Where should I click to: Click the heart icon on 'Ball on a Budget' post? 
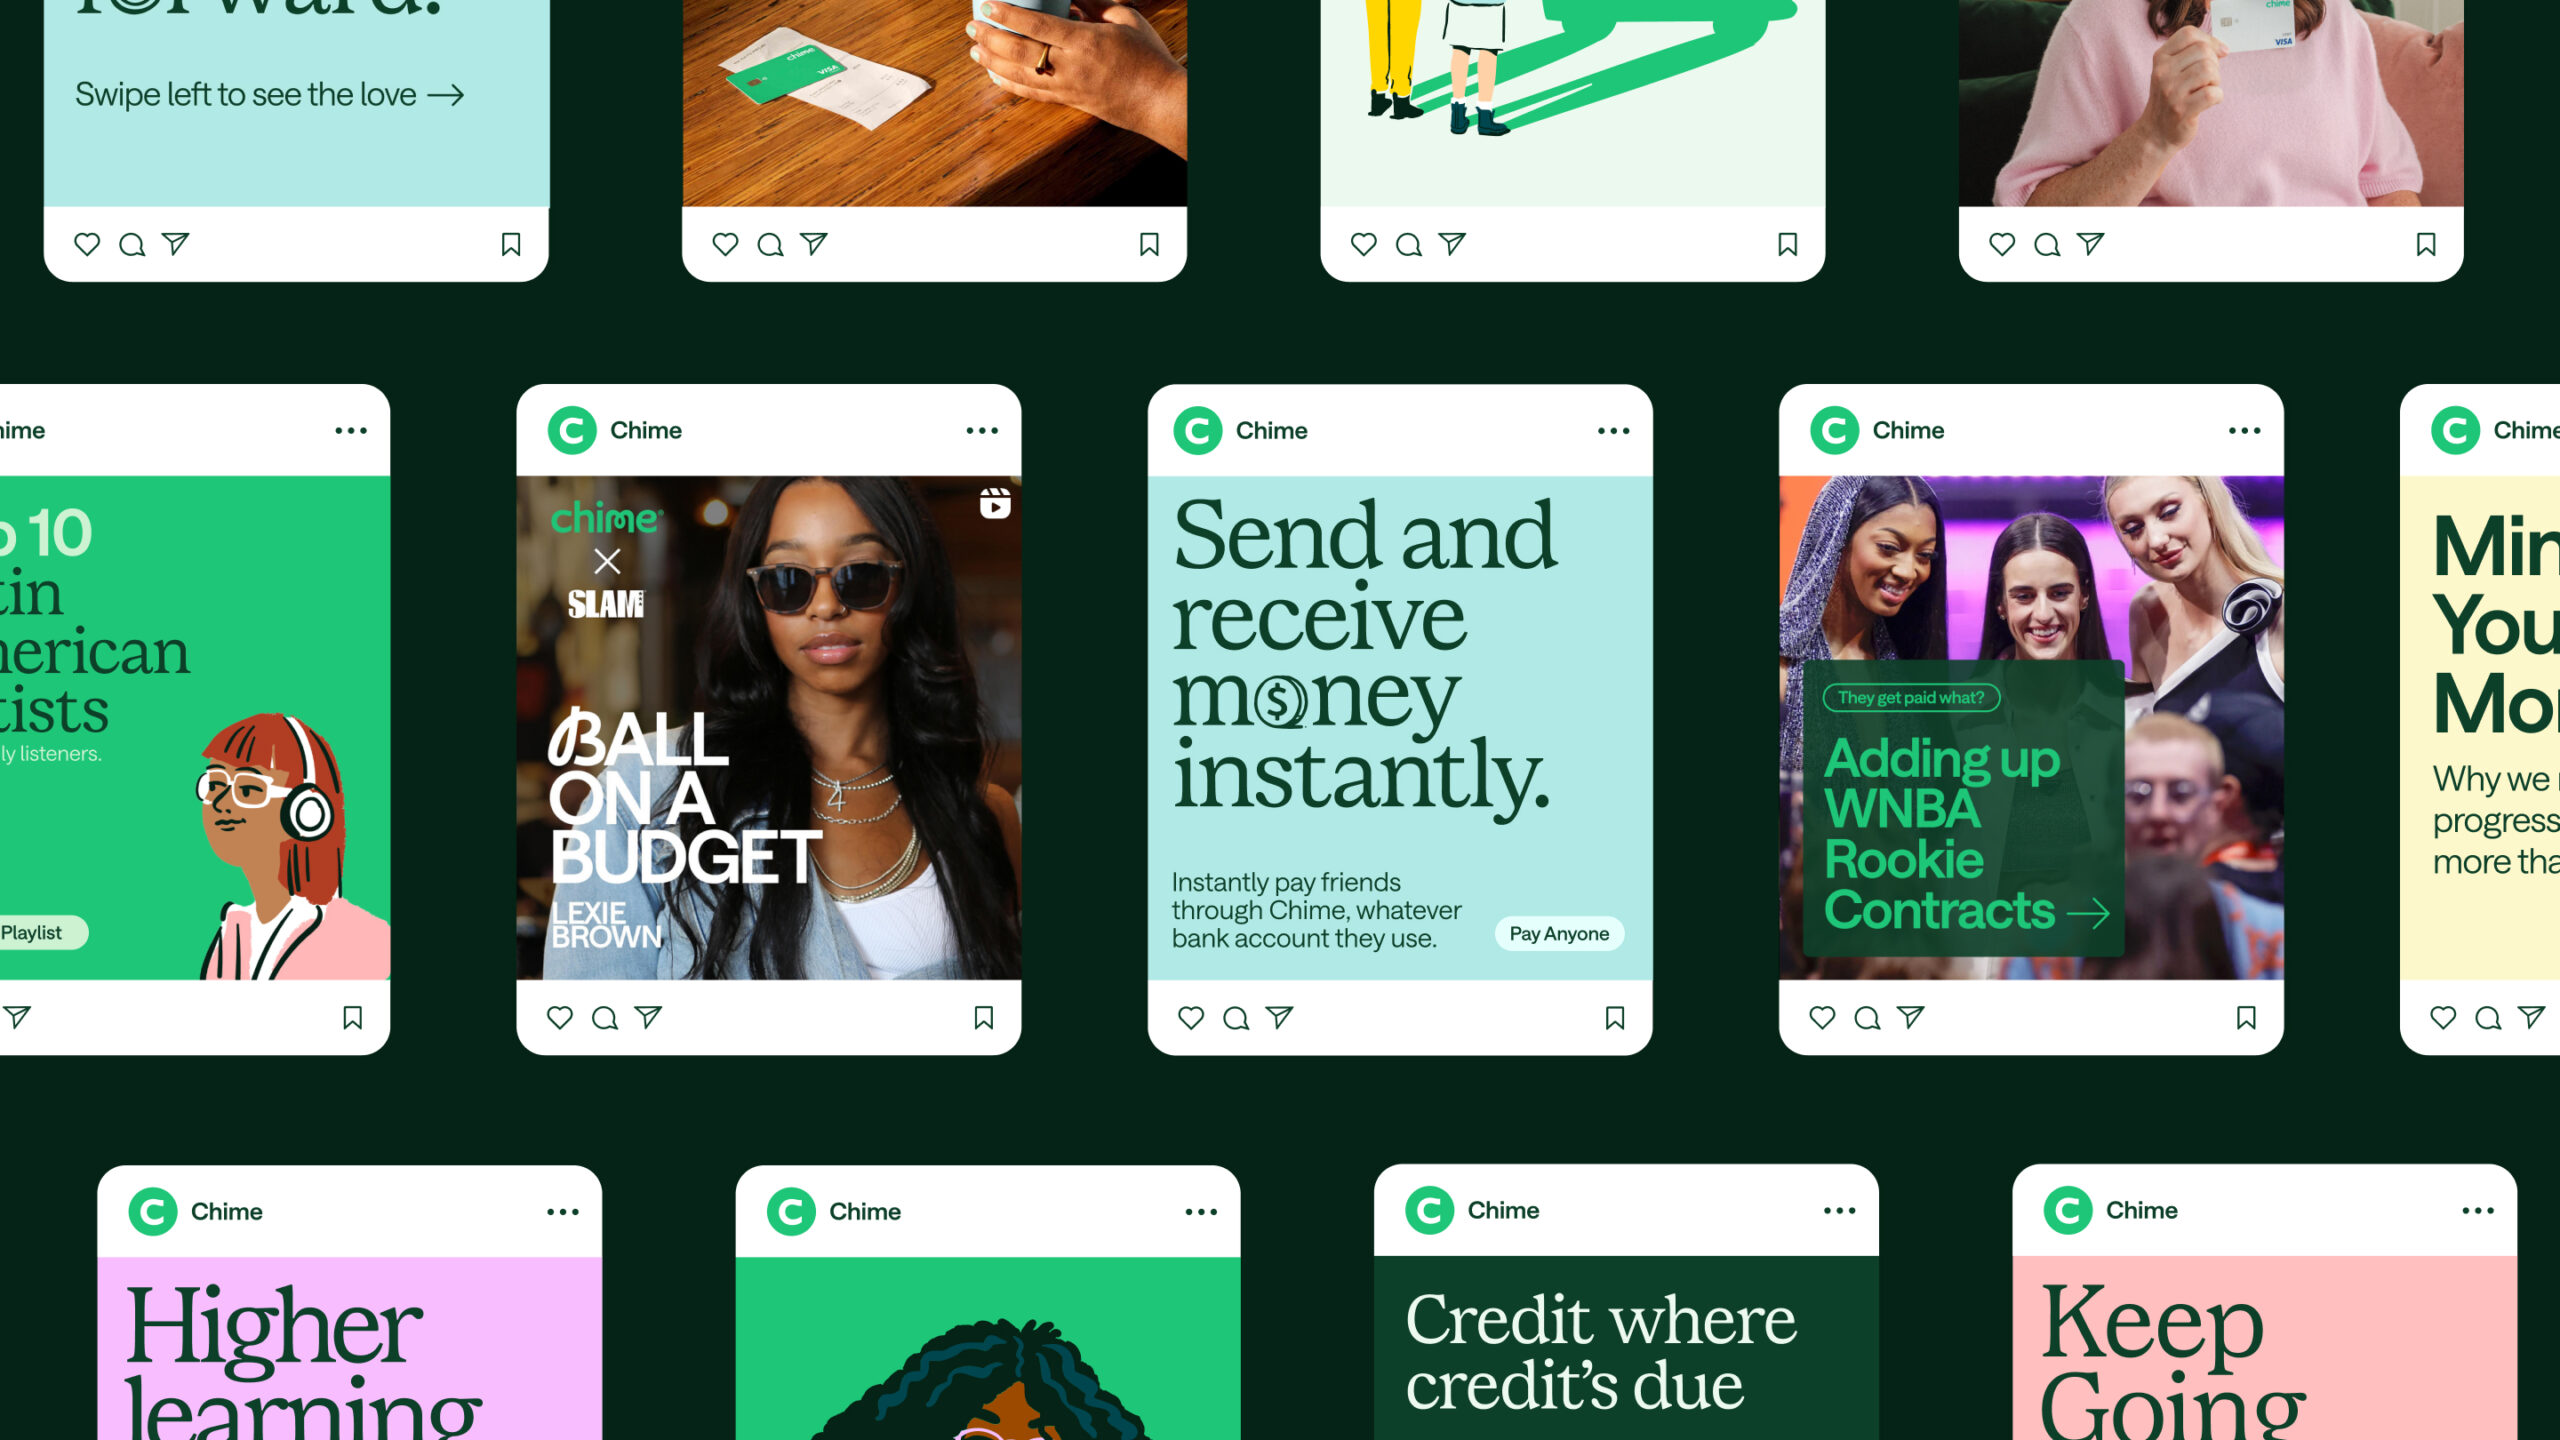(559, 1018)
